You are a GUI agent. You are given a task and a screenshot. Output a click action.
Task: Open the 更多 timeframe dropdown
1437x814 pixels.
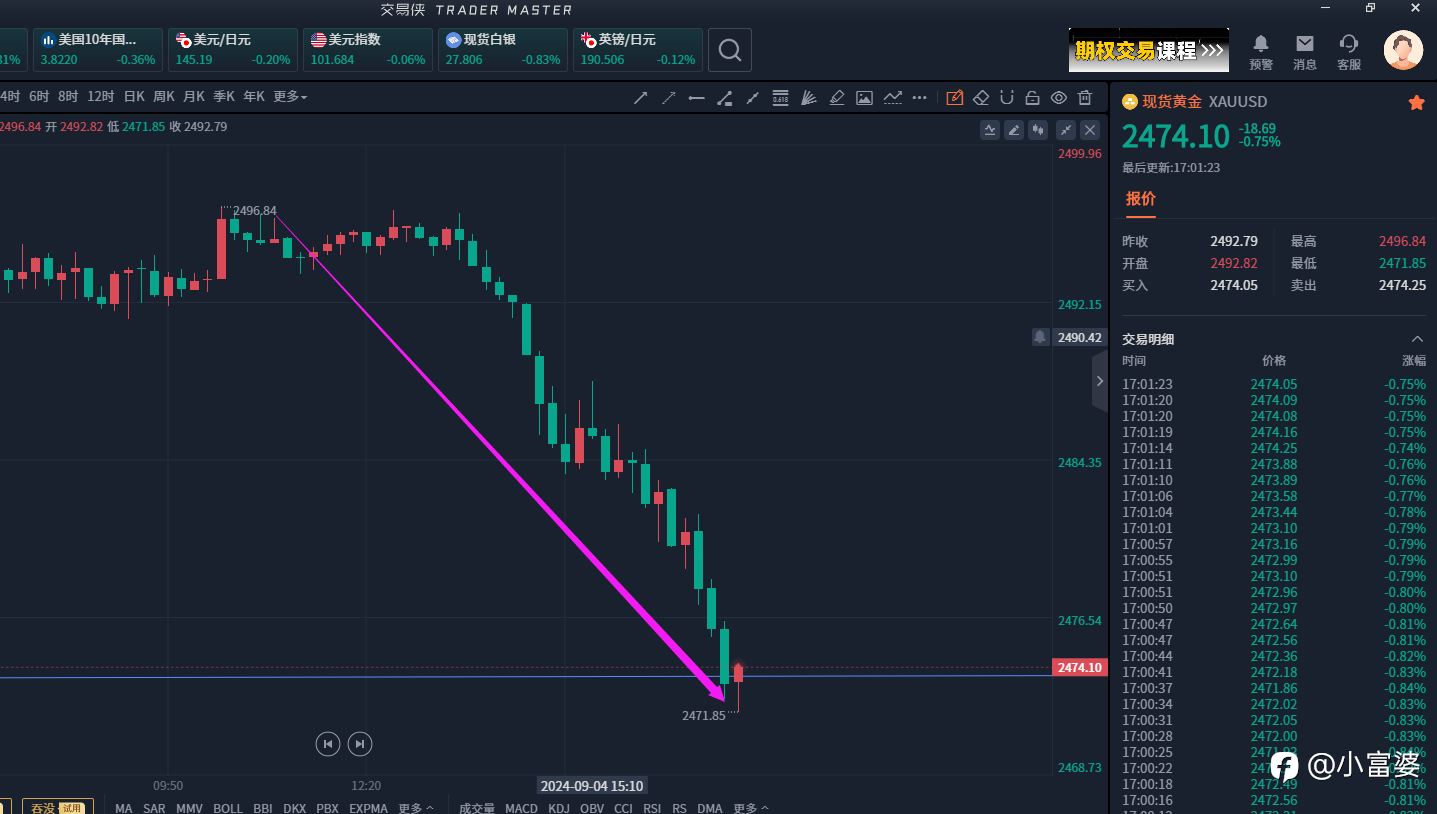coord(290,97)
